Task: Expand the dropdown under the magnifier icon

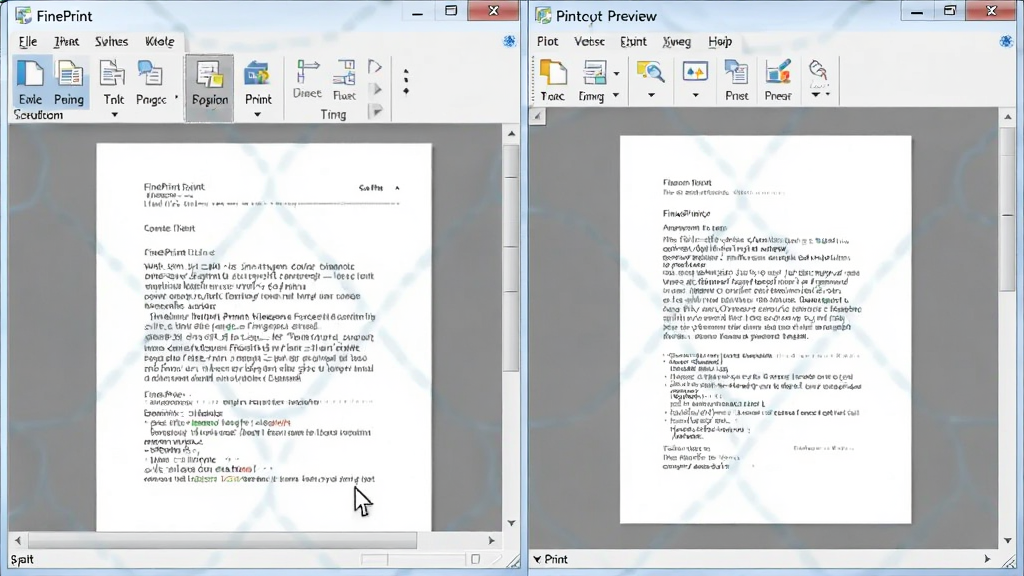Action: (x=651, y=95)
